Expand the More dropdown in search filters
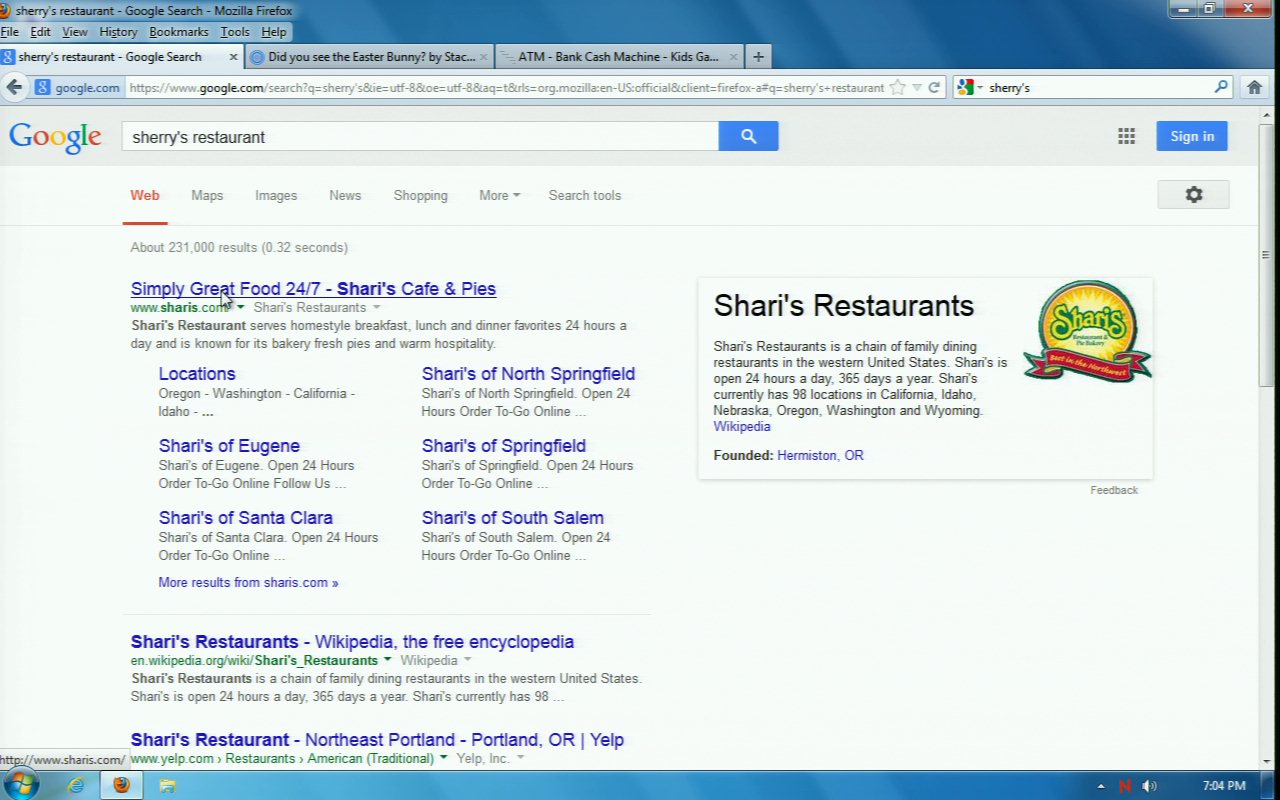The height and width of the screenshot is (800, 1280). click(x=499, y=196)
